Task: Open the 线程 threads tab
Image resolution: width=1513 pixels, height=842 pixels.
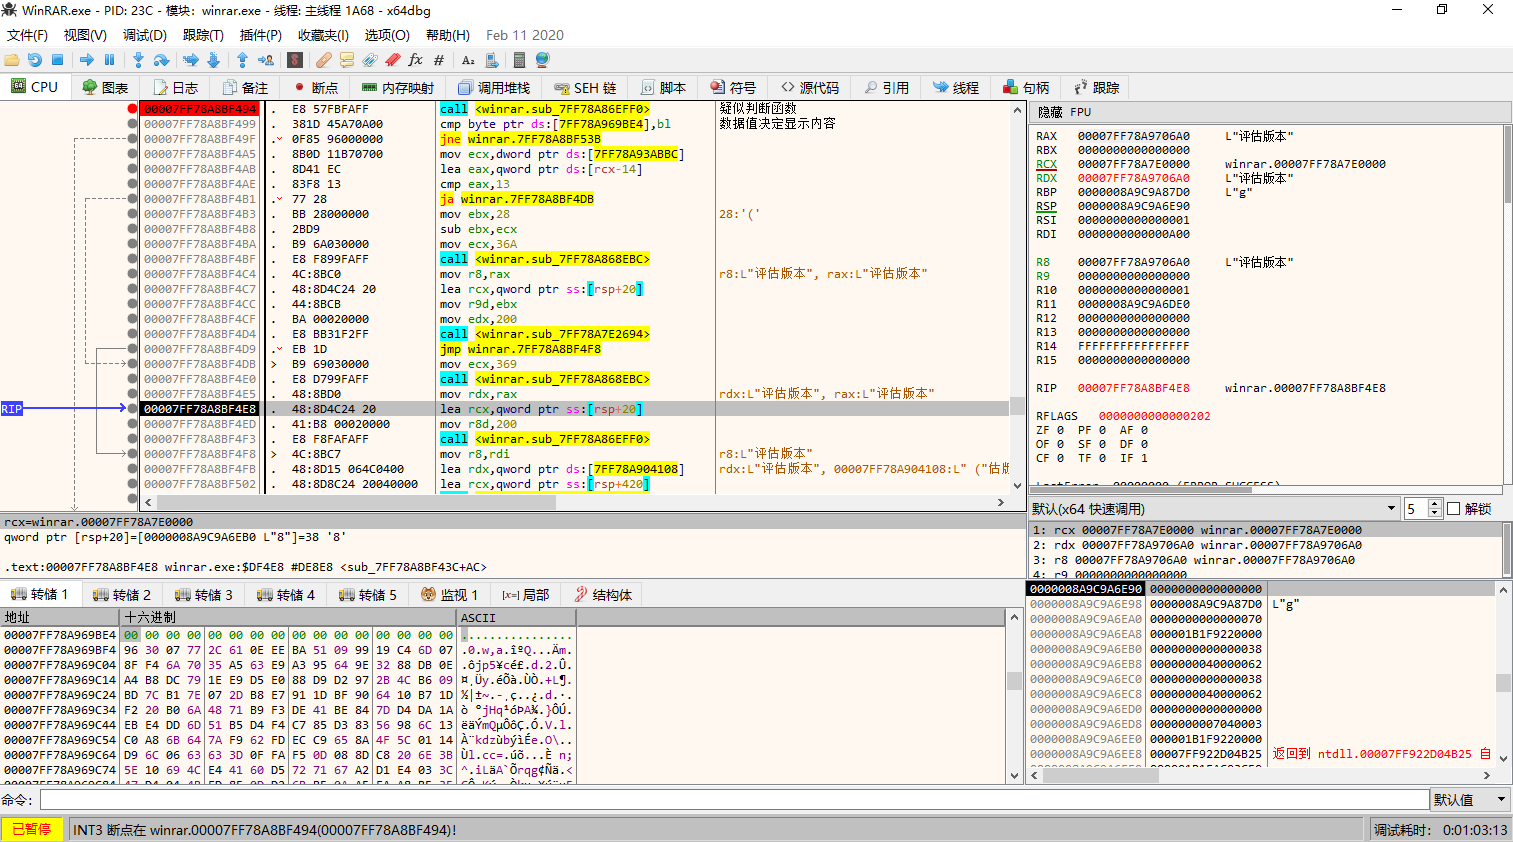Action: pos(956,88)
